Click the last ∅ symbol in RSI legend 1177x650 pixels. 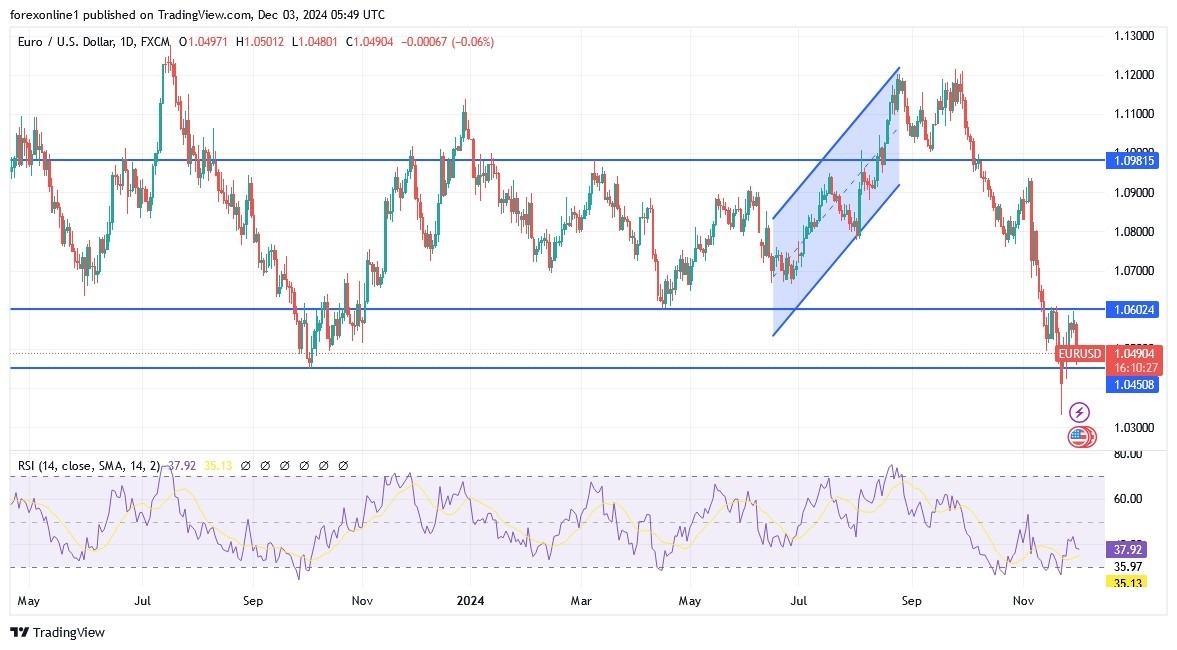coord(341,464)
